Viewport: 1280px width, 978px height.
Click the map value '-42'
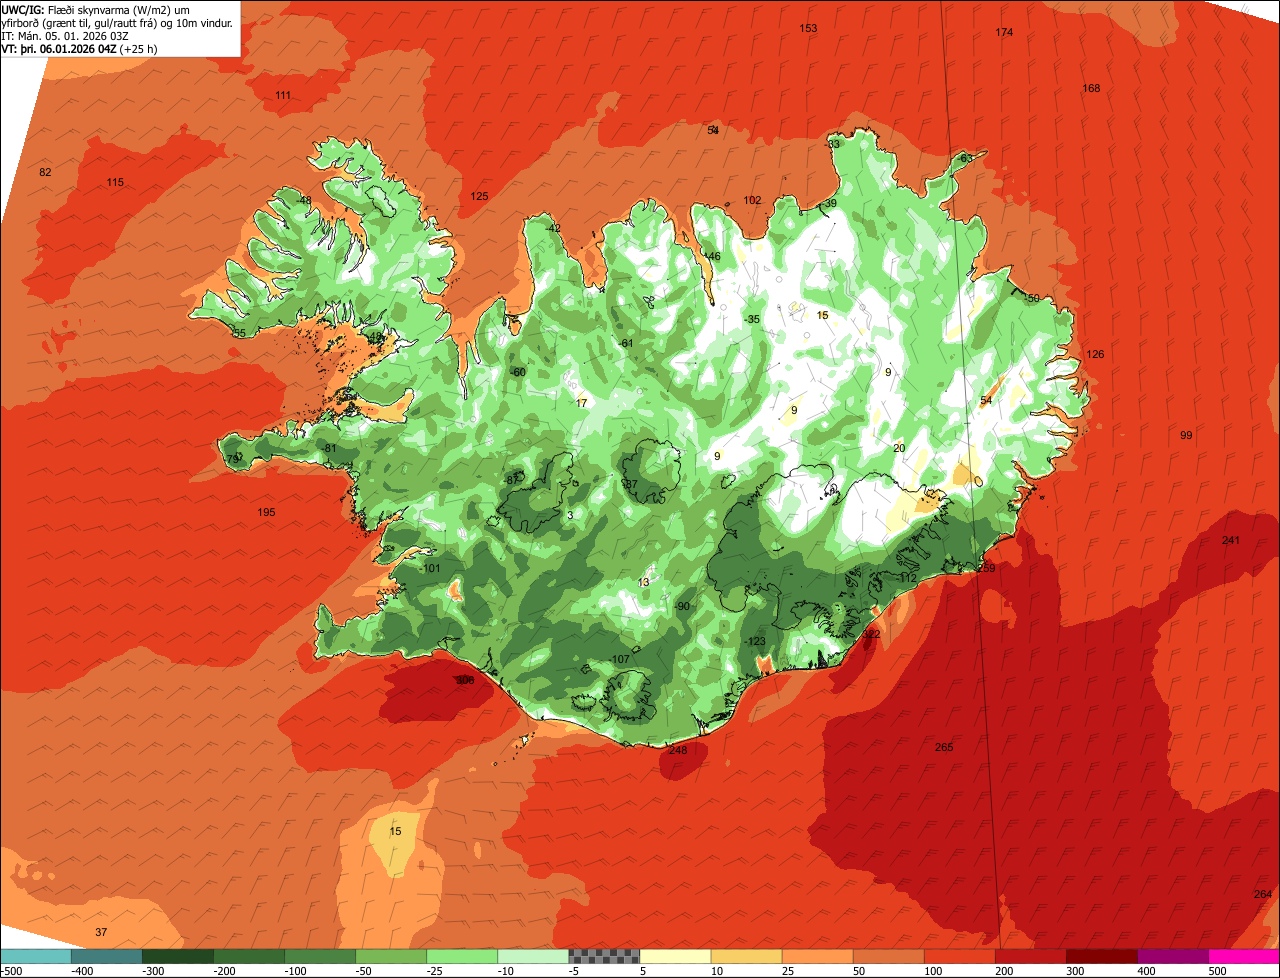pyautogui.click(x=554, y=228)
